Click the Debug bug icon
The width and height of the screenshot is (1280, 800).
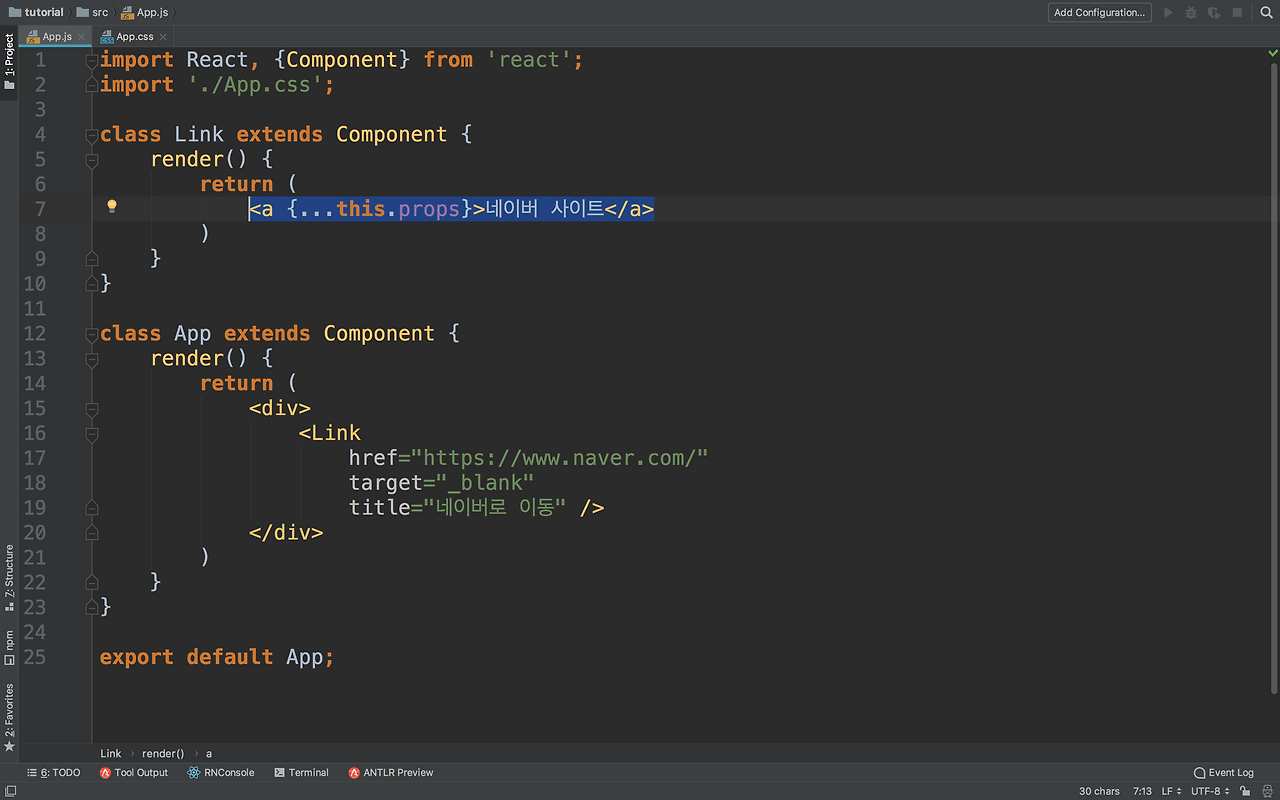[1191, 13]
